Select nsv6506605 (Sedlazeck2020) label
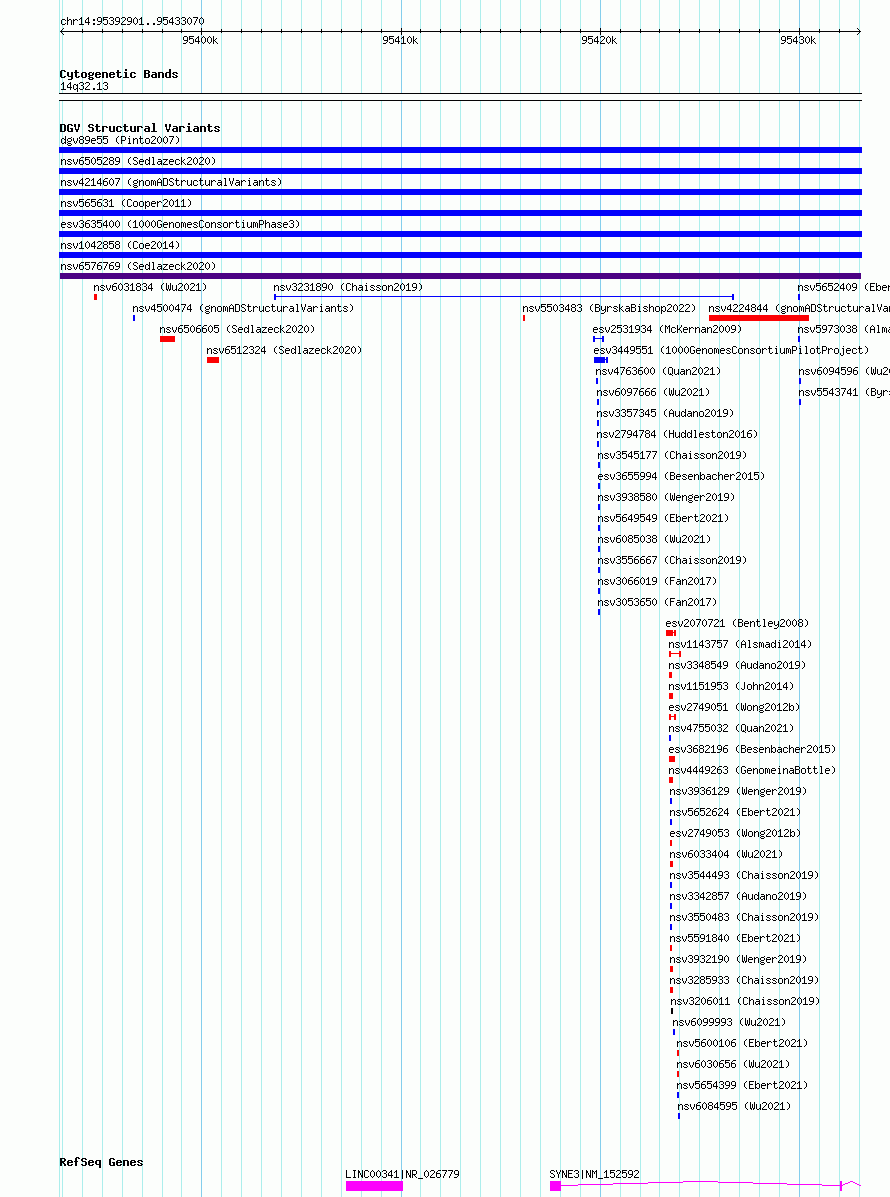The height and width of the screenshot is (1197, 890). (x=237, y=329)
